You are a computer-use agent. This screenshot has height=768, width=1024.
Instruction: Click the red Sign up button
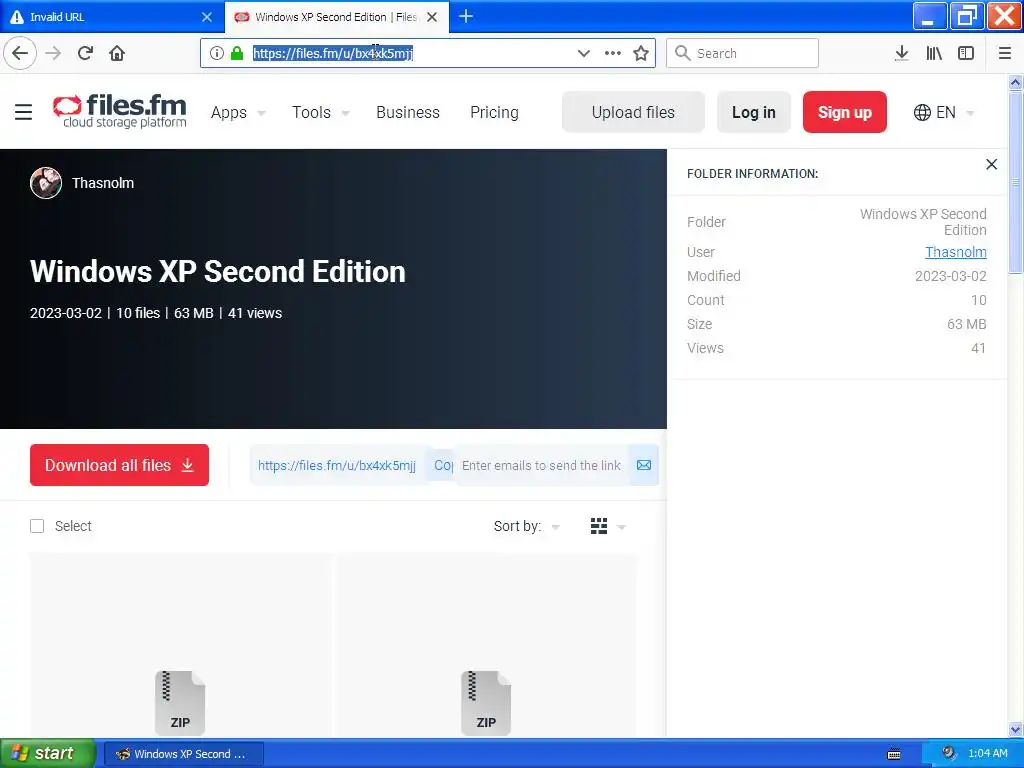(844, 112)
